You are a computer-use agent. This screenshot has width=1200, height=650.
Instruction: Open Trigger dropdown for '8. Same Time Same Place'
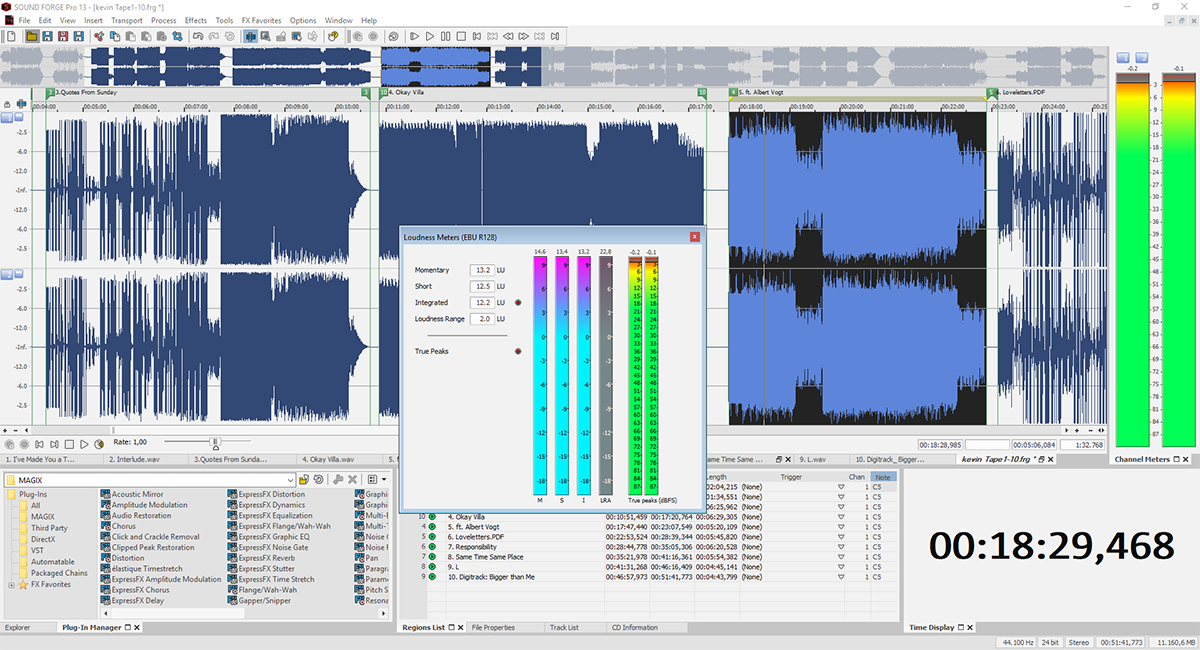coord(842,557)
